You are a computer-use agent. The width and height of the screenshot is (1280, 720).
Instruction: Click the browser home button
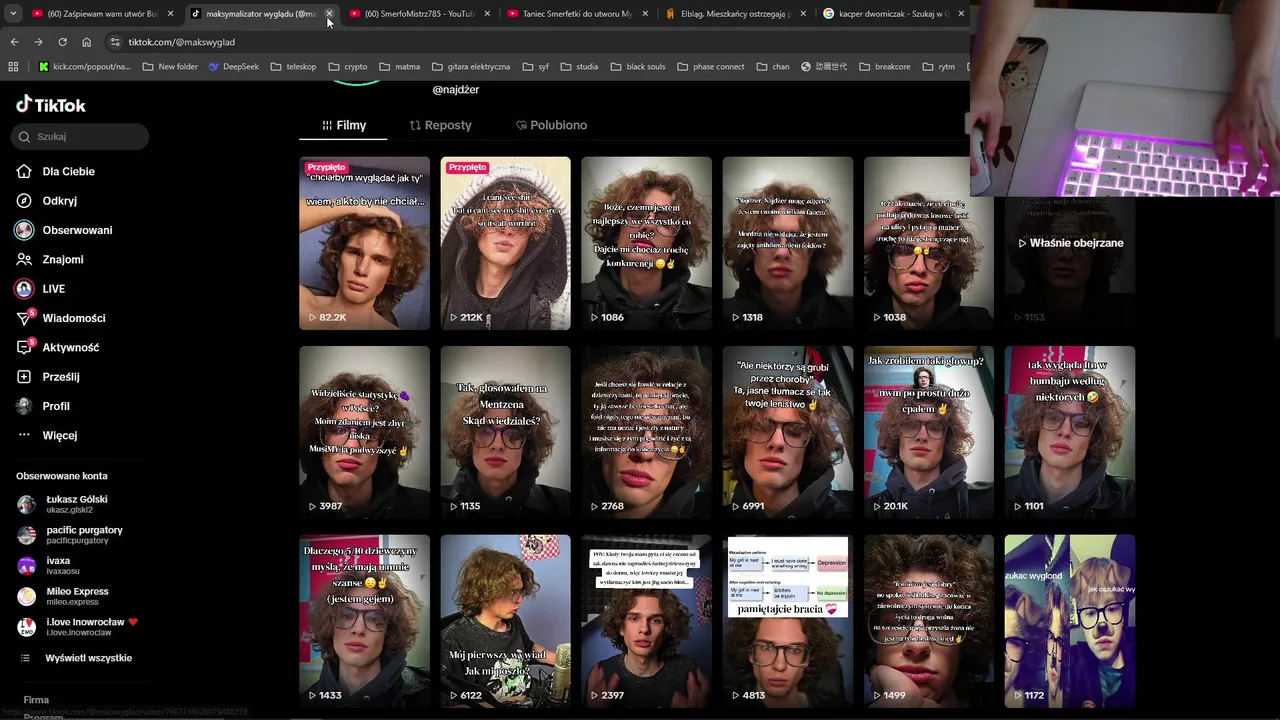(x=86, y=42)
